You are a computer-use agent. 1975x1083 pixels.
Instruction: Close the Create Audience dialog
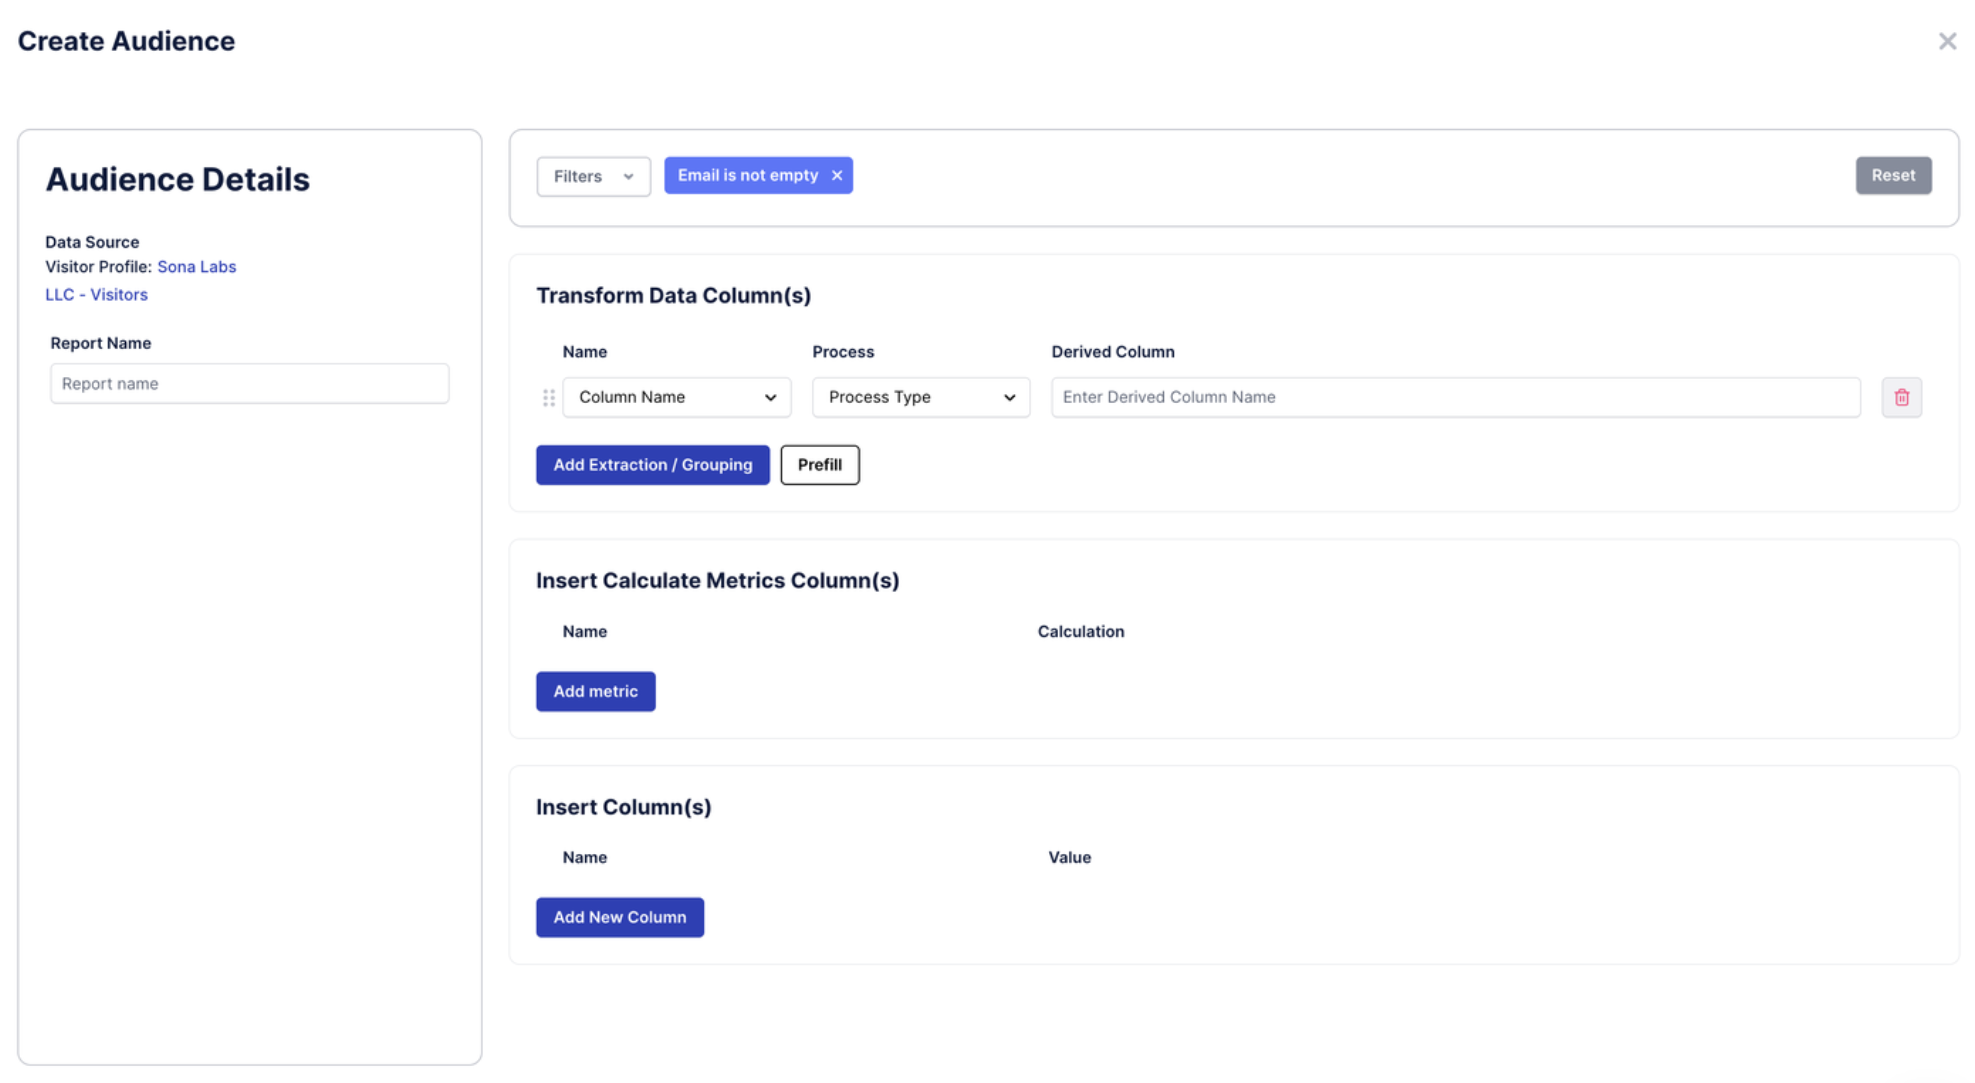pyautogui.click(x=1946, y=41)
